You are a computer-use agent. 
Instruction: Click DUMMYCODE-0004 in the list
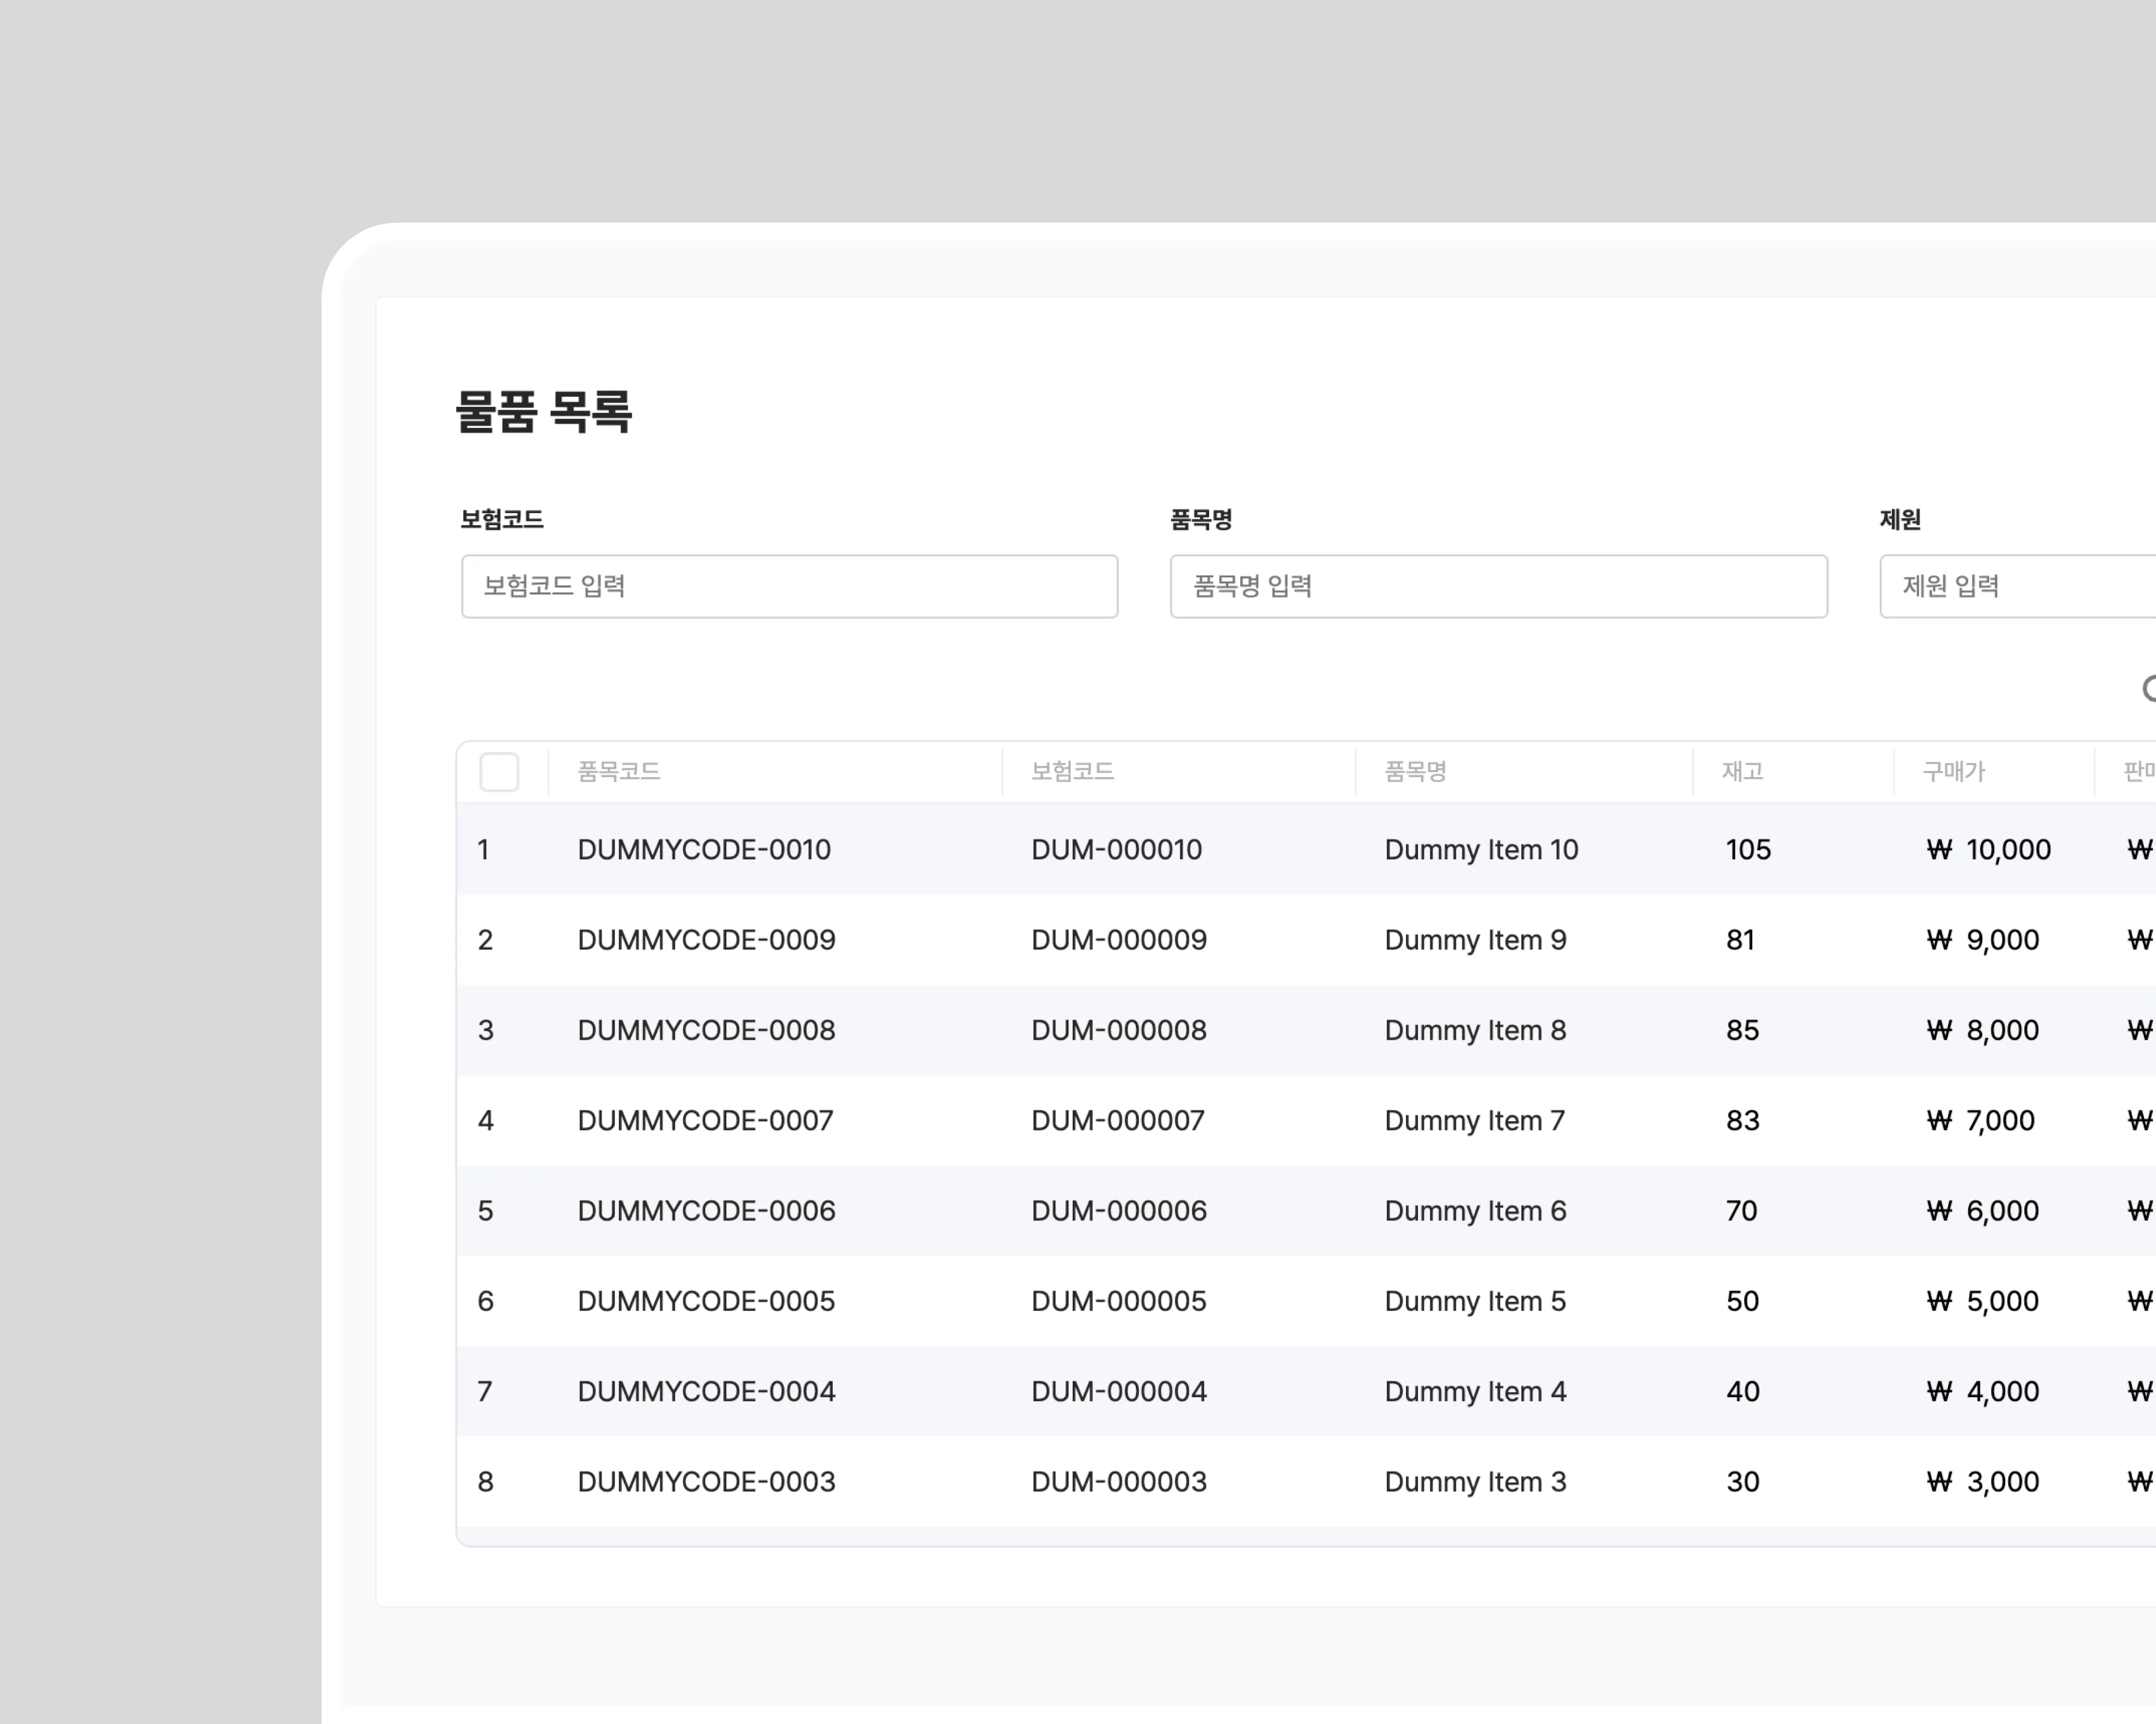tap(706, 1391)
